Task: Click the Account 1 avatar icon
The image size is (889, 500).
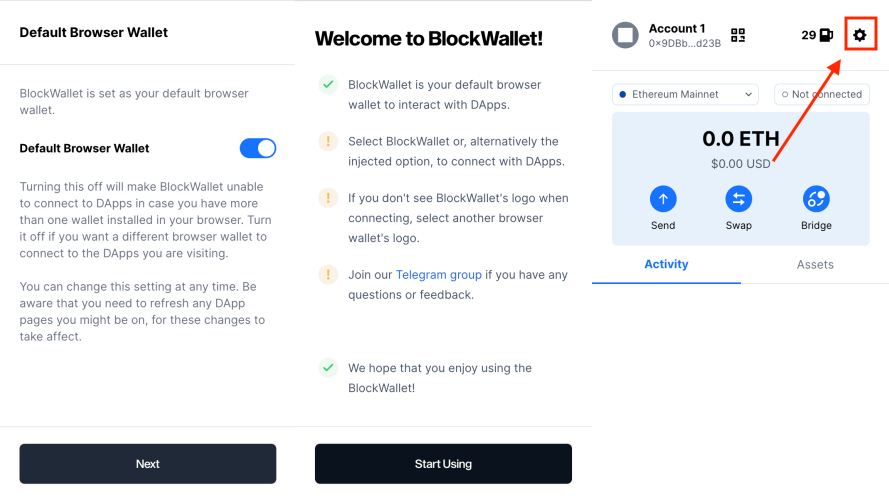Action: [x=626, y=35]
